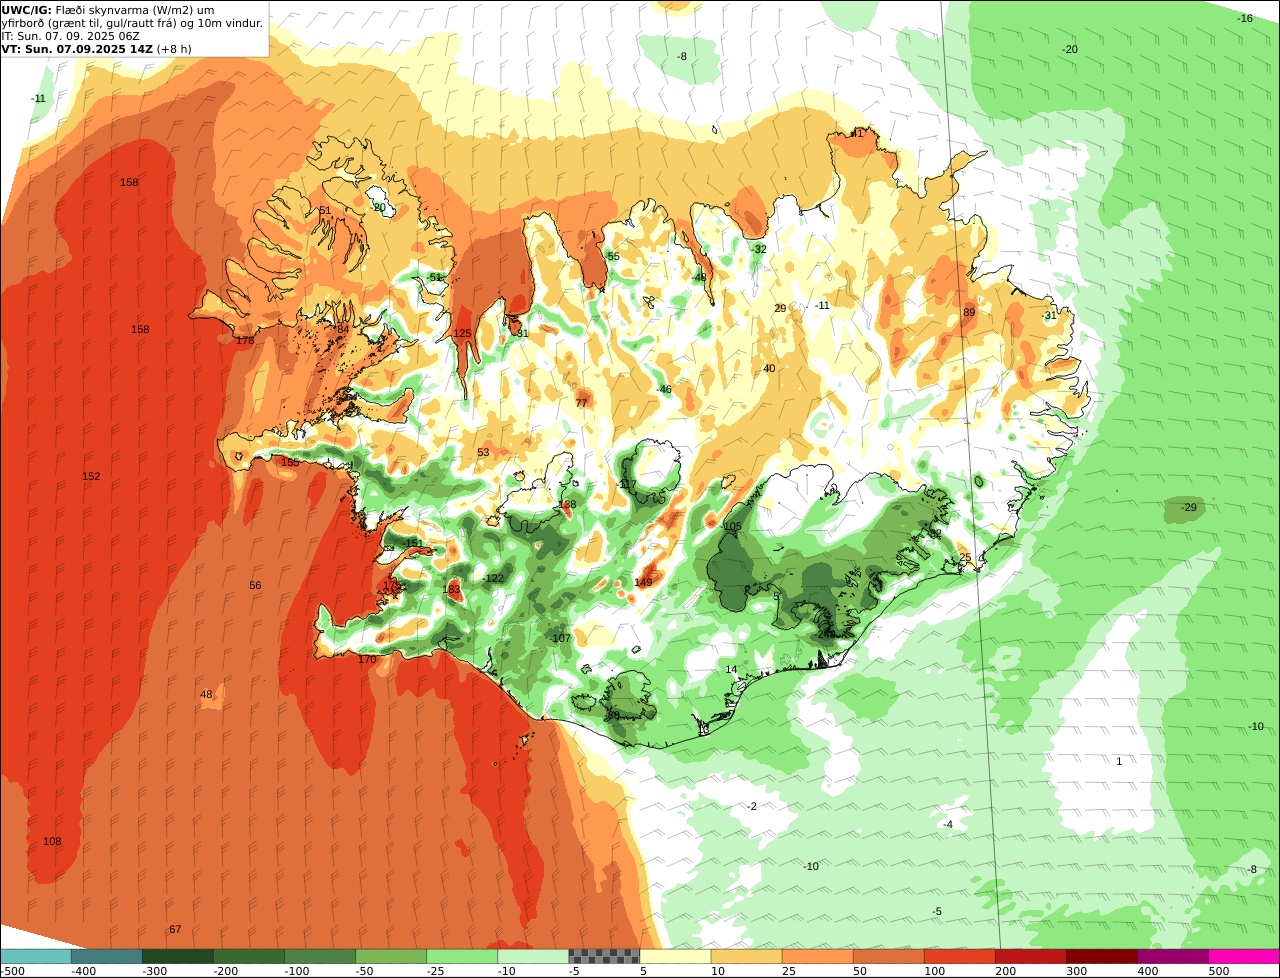Click the light green -25 to -10 swatch
1280x978 pixels.
[x=462, y=956]
